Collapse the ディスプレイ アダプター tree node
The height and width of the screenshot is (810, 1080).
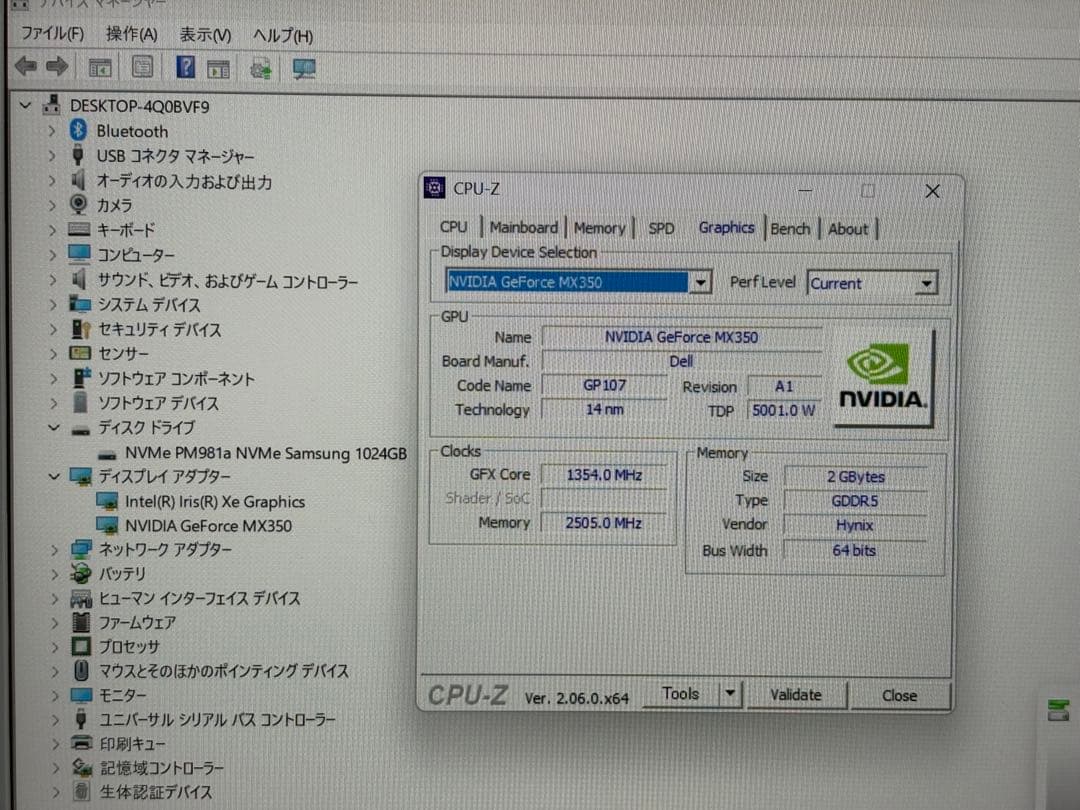55,477
